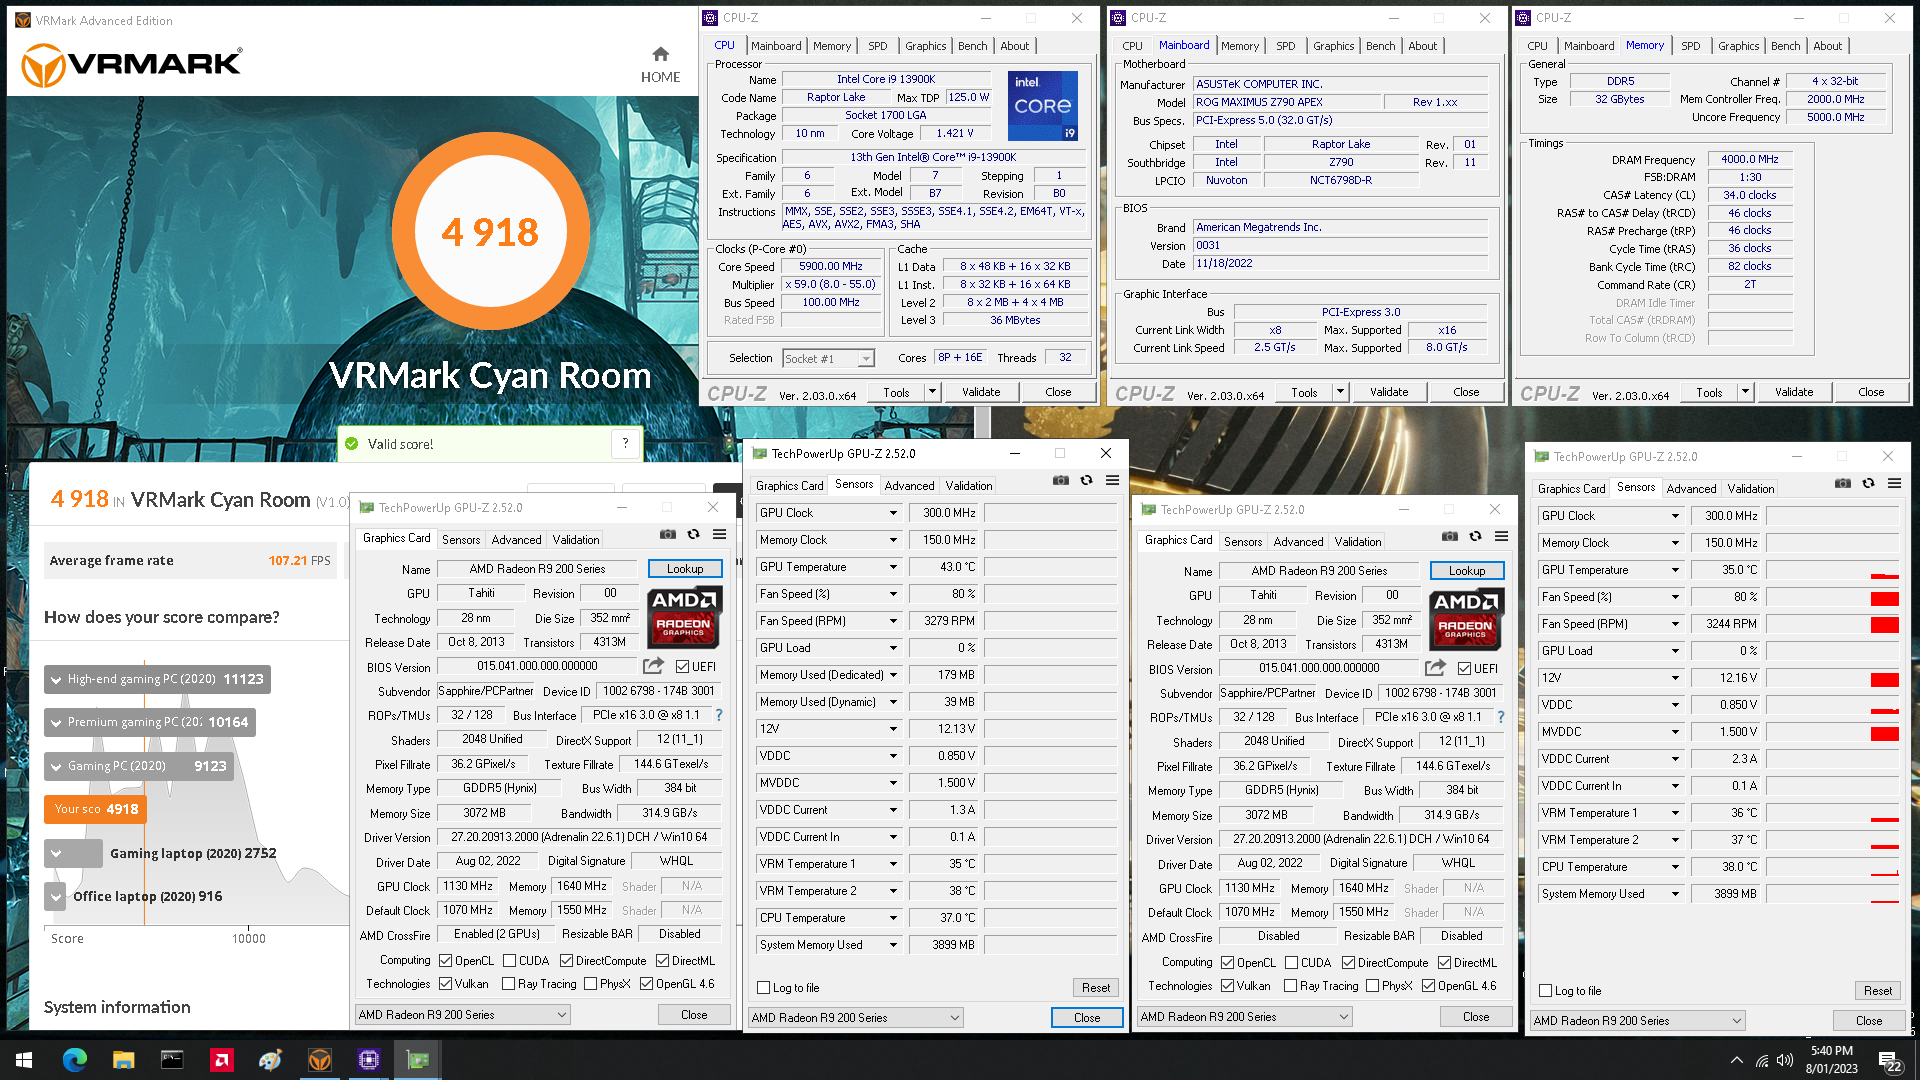1920x1080 pixels.
Task: Open System Memory Used dropdown, Sensors showing 43.0 °C
Action: click(893, 944)
